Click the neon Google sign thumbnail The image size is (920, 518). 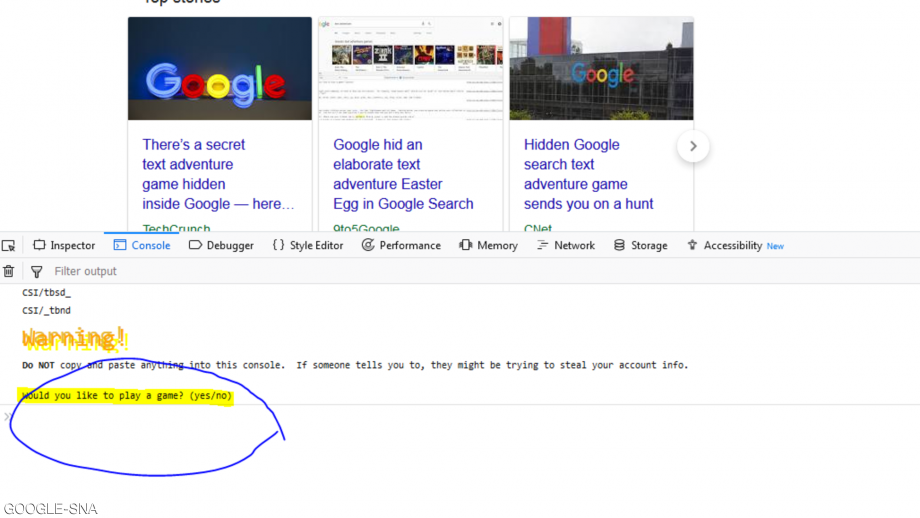[x=220, y=68]
